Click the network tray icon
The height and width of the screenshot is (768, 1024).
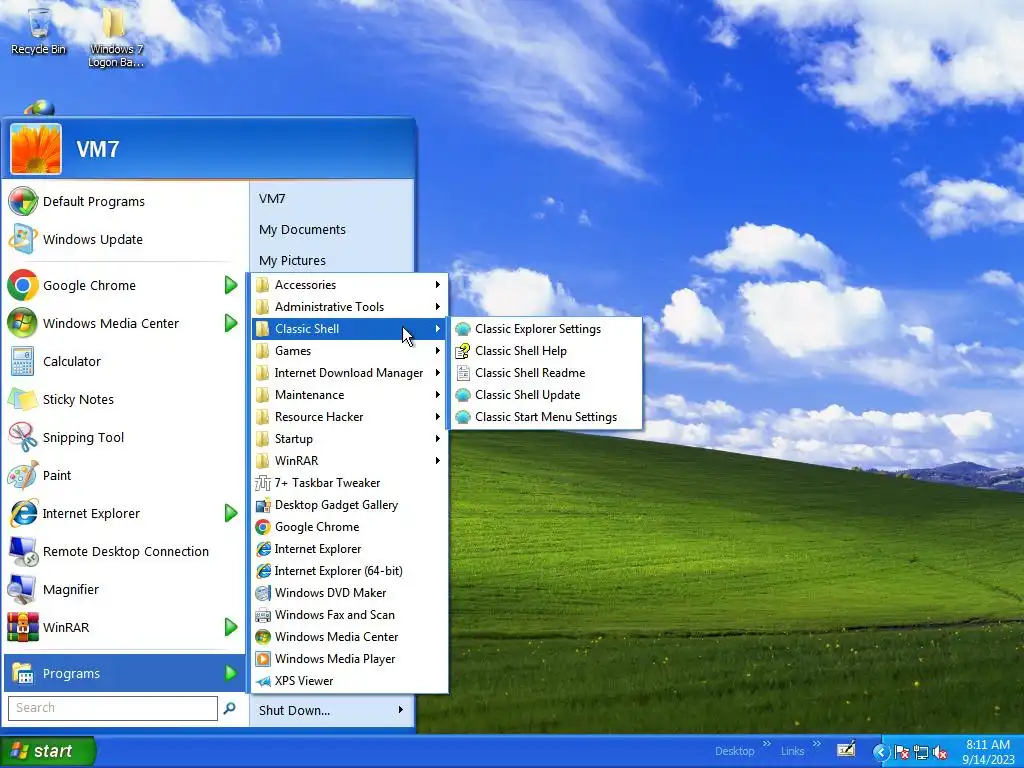[x=921, y=752]
